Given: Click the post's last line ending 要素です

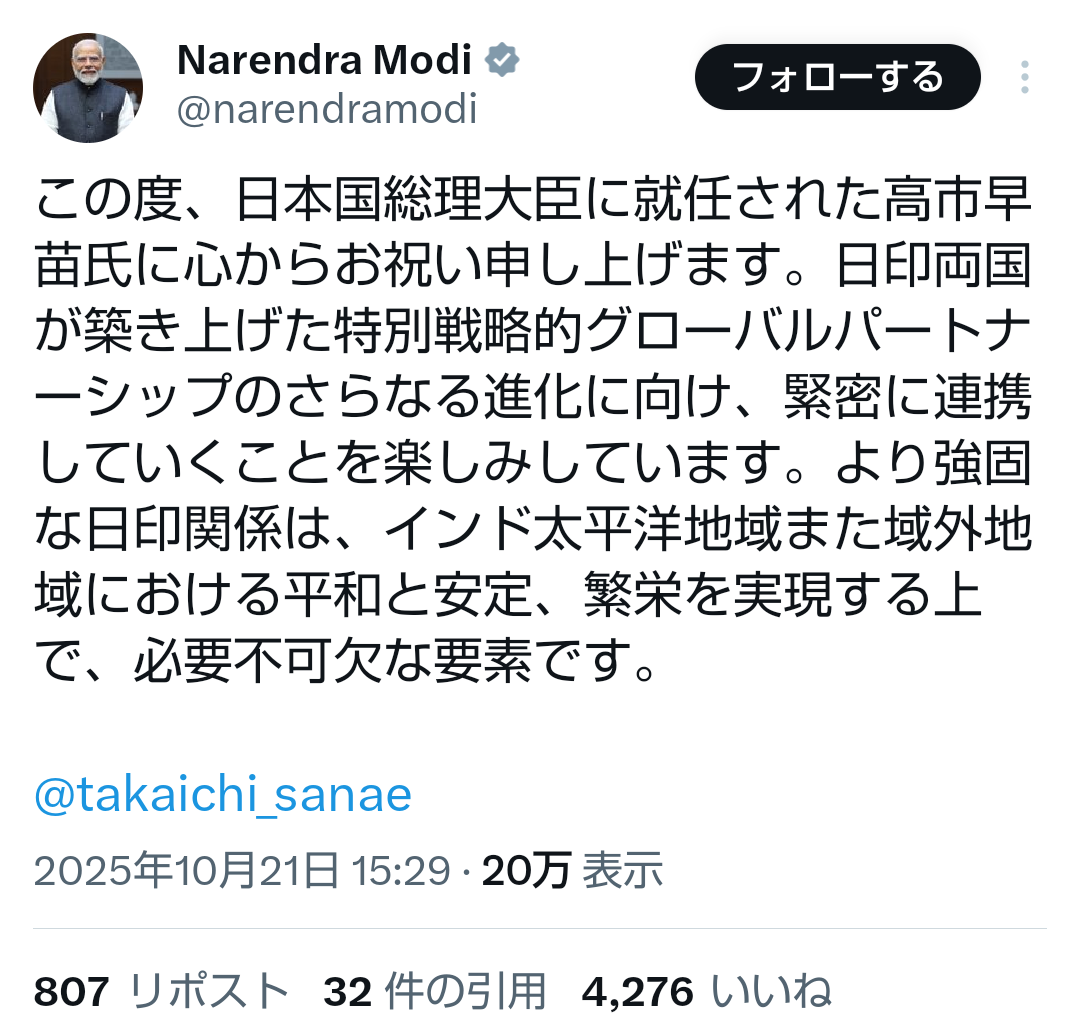Looking at the screenshot, I should [x=345, y=659].
